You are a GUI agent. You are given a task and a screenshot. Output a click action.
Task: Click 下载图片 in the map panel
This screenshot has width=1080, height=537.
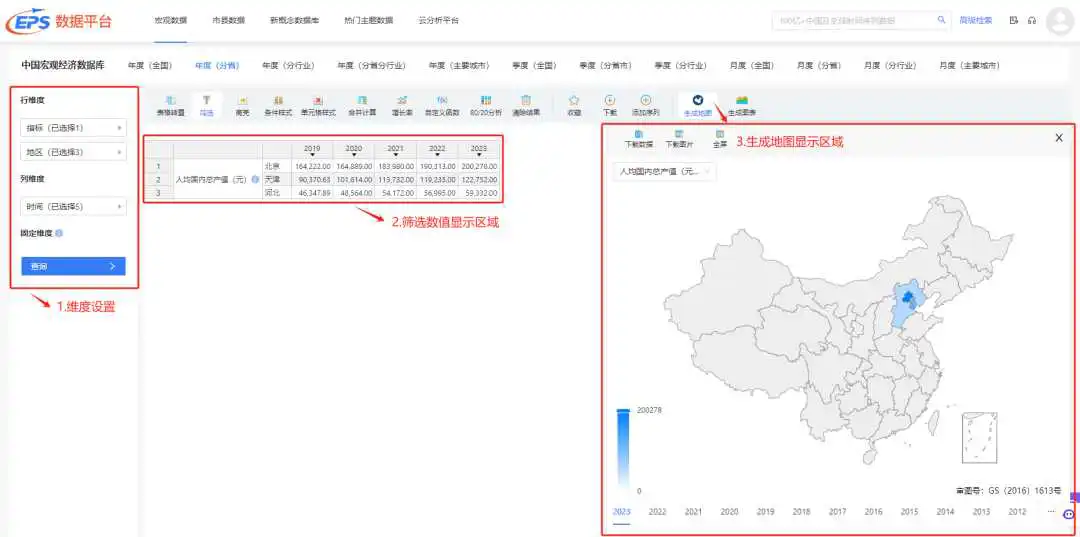(679, 139)
